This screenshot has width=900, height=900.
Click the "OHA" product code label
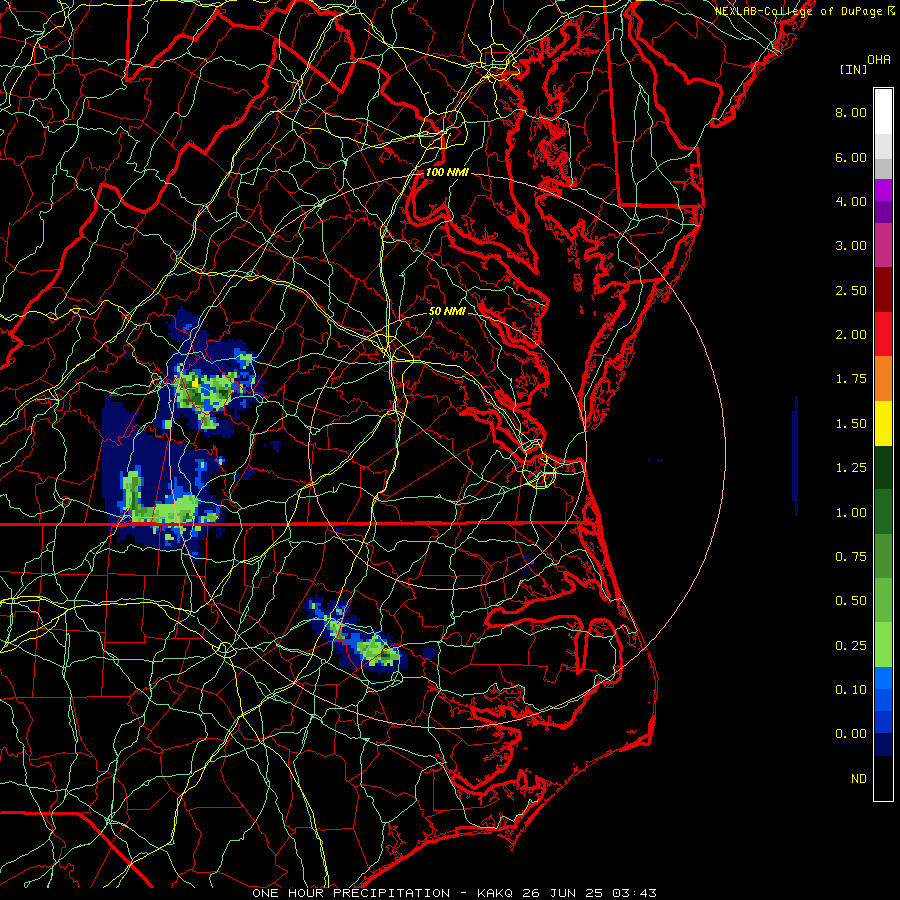click(879, 60)
